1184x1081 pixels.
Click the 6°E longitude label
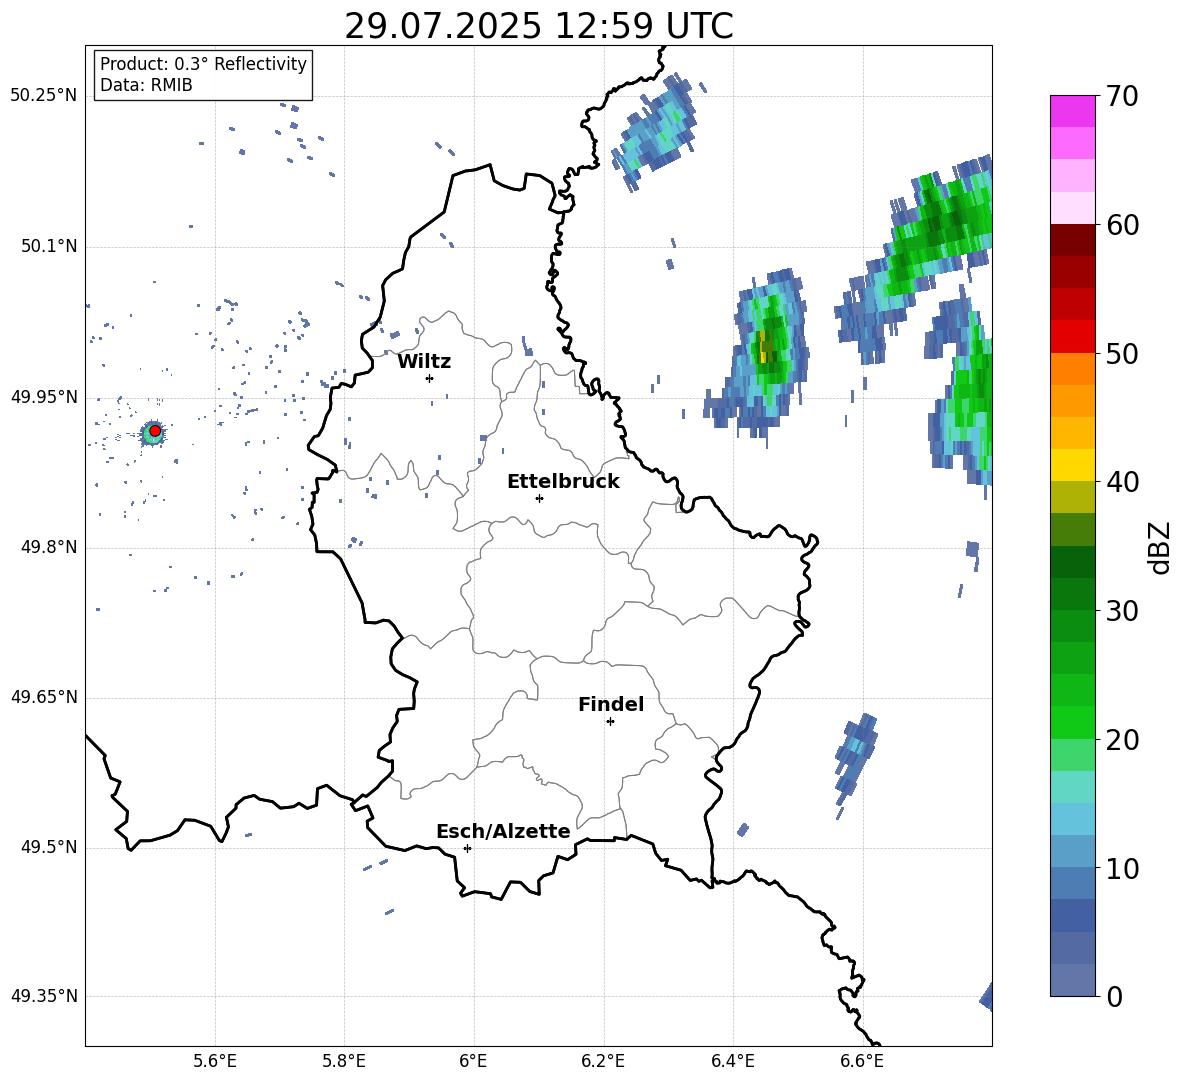[473, 1061]
